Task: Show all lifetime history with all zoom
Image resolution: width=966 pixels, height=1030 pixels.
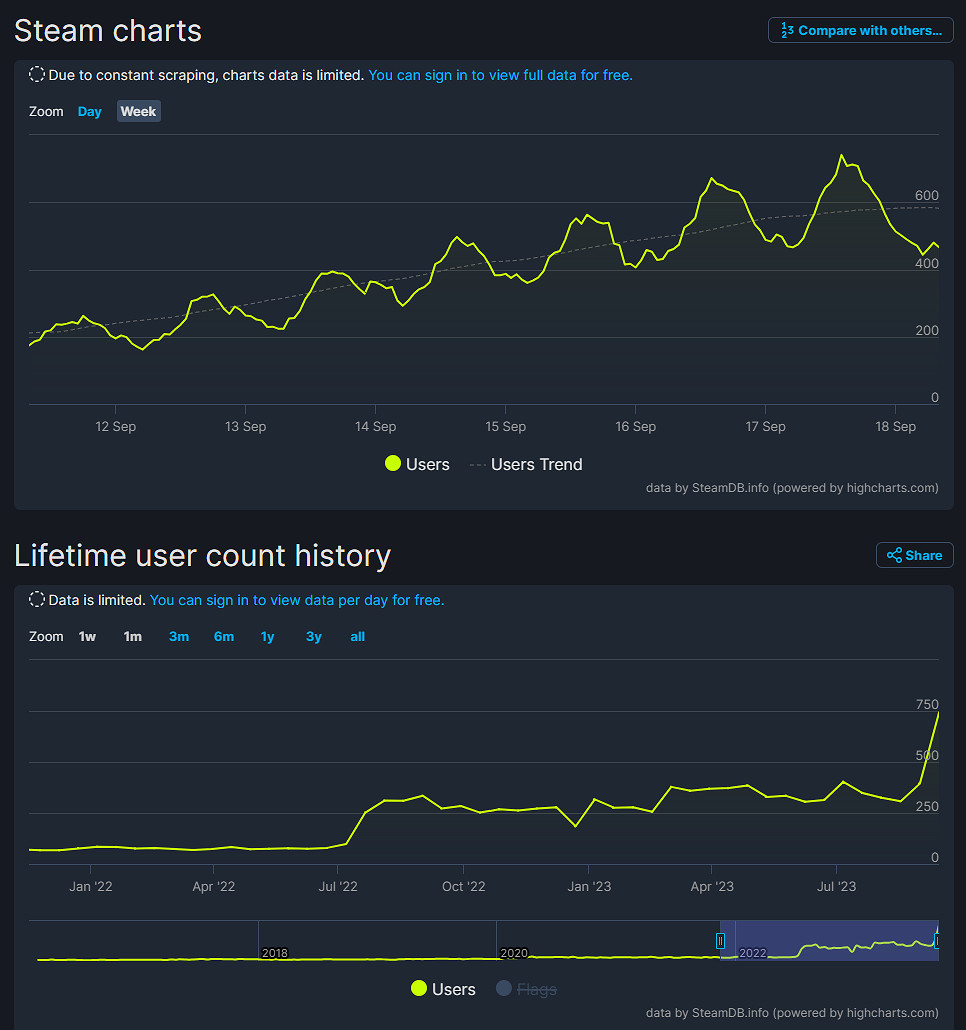Action: [358, 636]
